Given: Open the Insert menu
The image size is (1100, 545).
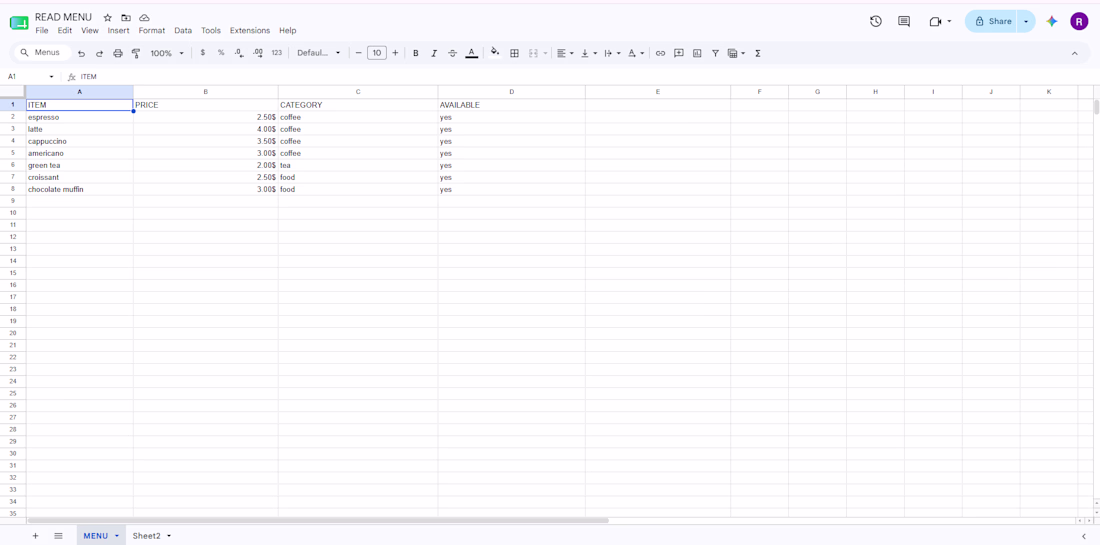Looking at the screenshot, I should pos(119,31).
